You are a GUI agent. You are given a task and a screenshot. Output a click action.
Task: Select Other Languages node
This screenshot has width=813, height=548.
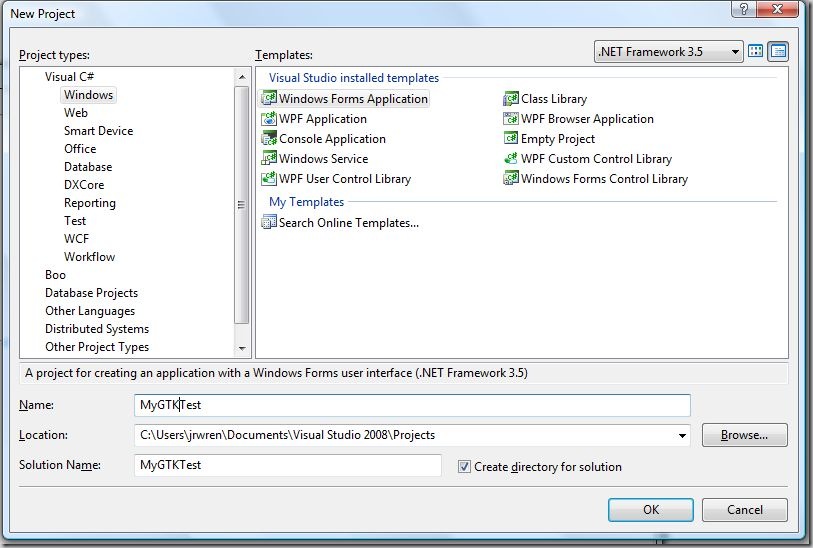tap(90, 311)
